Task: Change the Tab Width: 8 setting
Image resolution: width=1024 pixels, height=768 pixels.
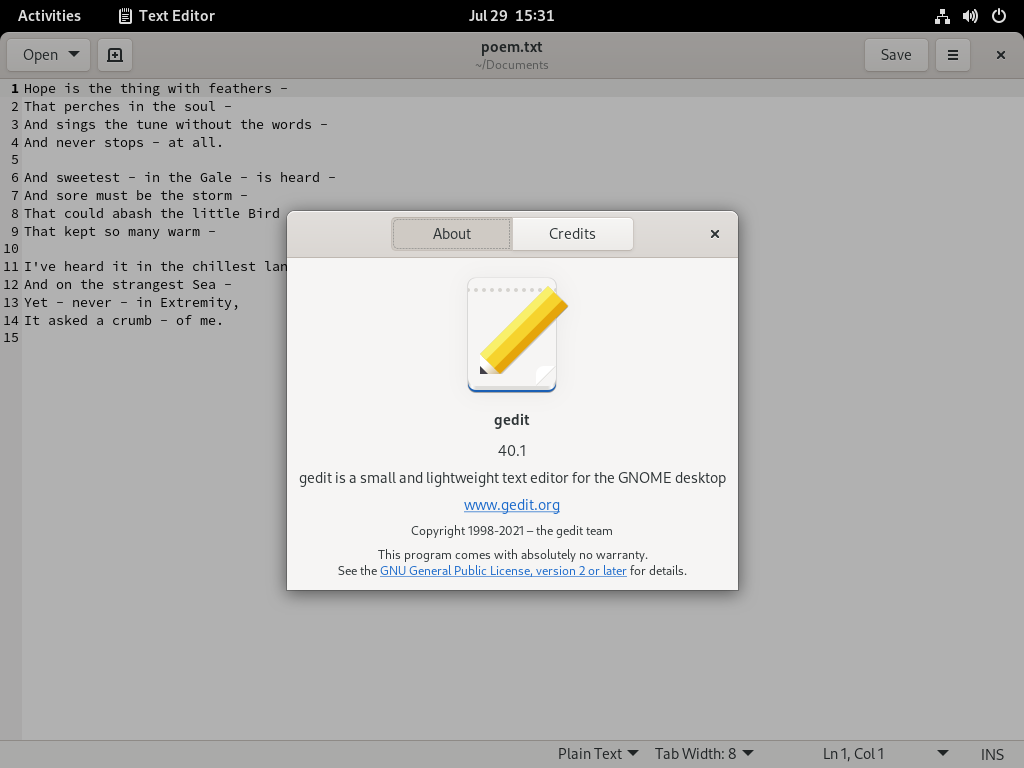Action: tap(704, 754)
